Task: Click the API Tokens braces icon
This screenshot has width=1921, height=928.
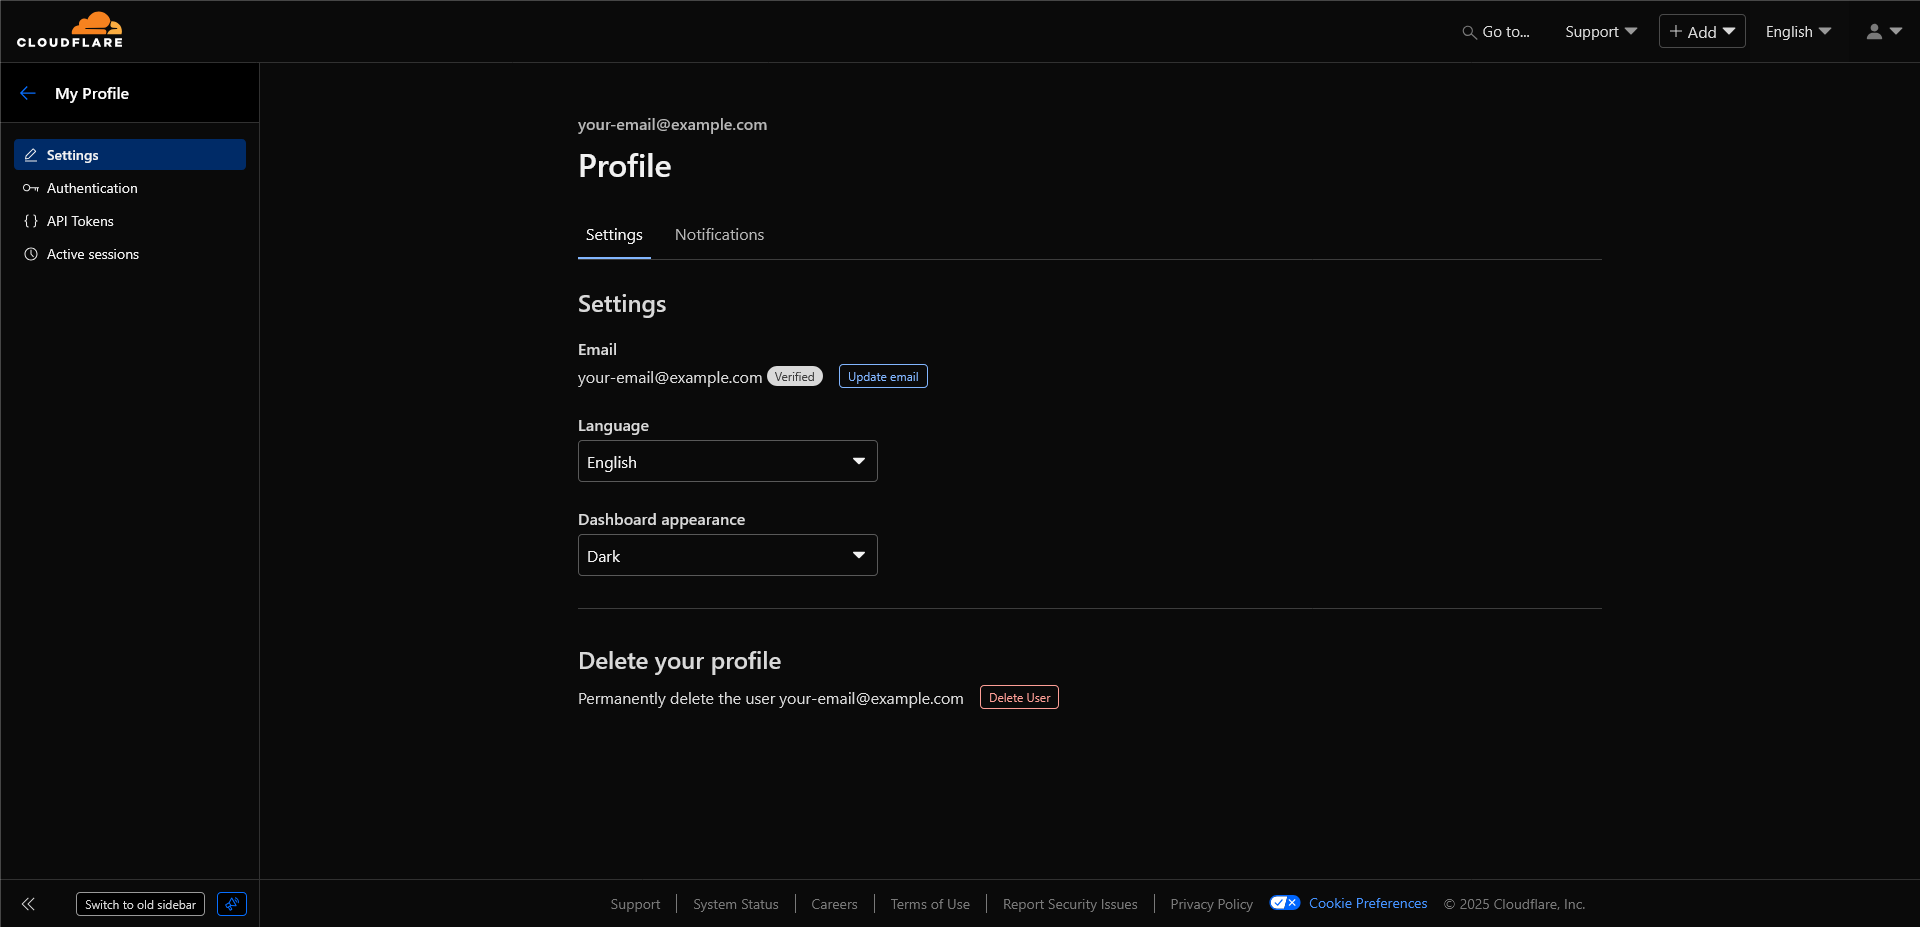Action: (x=31, y=221)
